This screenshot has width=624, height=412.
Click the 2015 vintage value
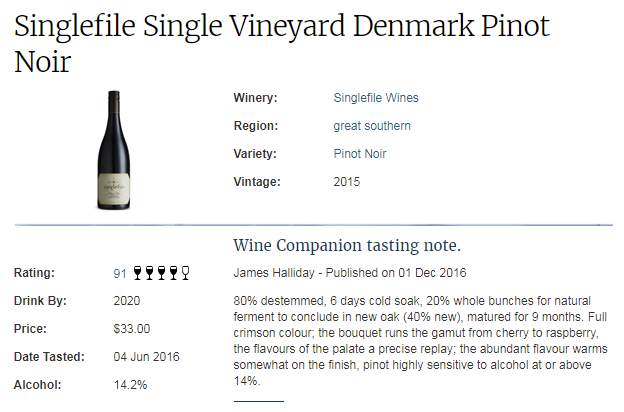(347, 182)
